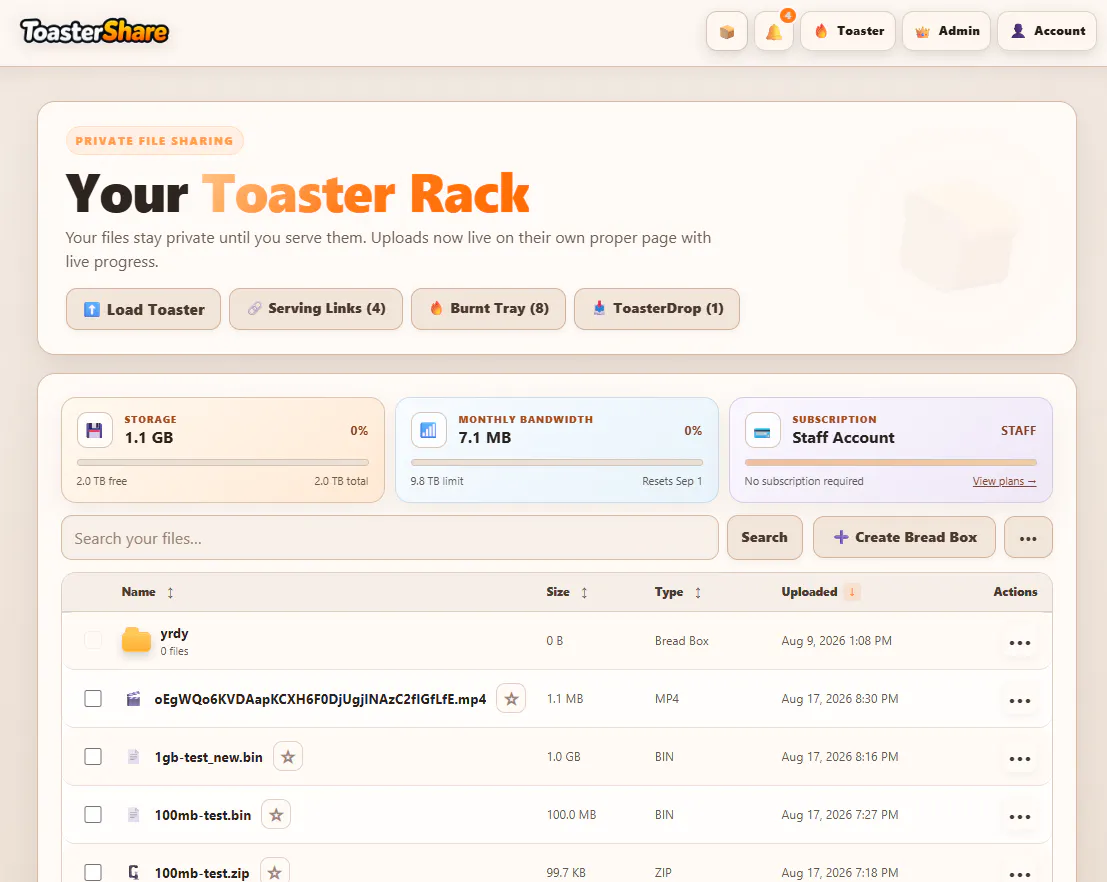The width and height of the screenshot is (1107, 882).
Task: Click the yrdy folder icon
Action: point(136,640)
